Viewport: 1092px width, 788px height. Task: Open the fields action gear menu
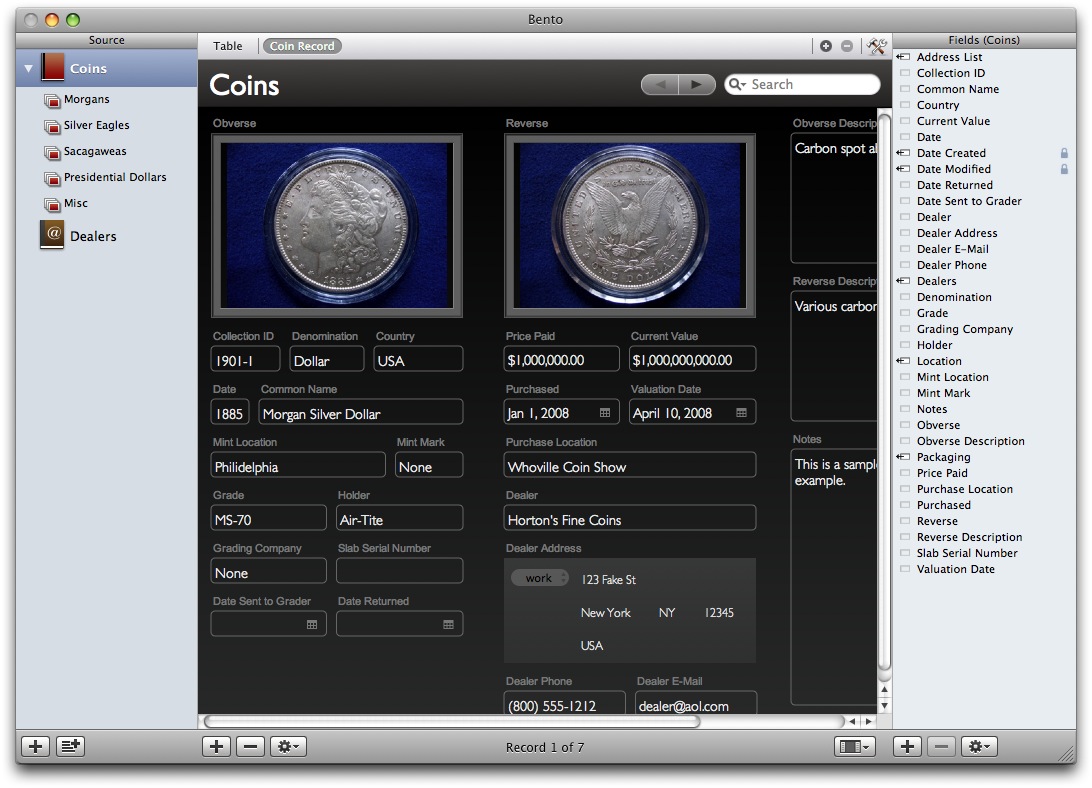click(979, 747)
